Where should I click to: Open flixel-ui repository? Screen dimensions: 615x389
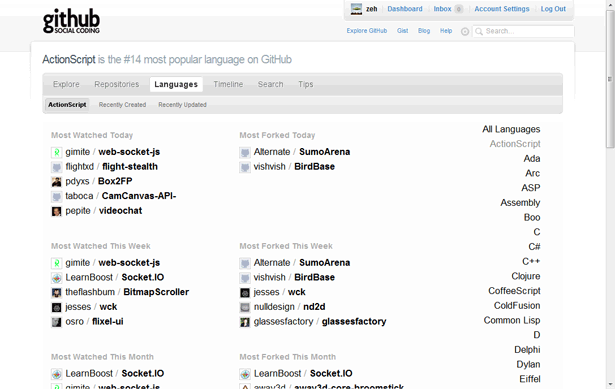click(107, 322)
